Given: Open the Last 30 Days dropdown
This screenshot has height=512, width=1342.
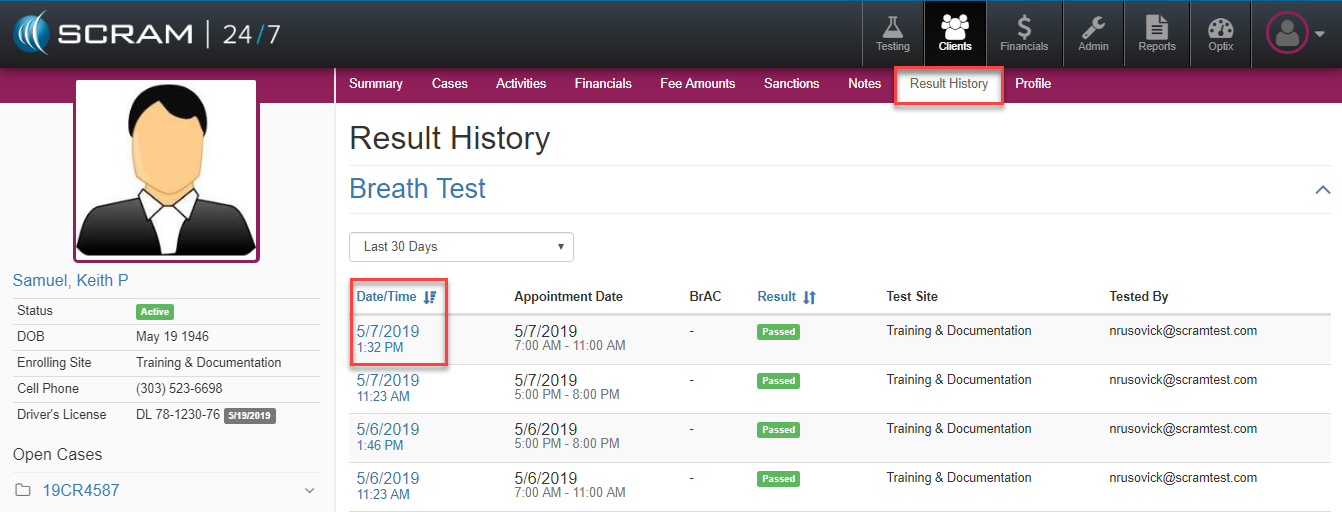Looking at the screenshot, I should tap(461, 247).
